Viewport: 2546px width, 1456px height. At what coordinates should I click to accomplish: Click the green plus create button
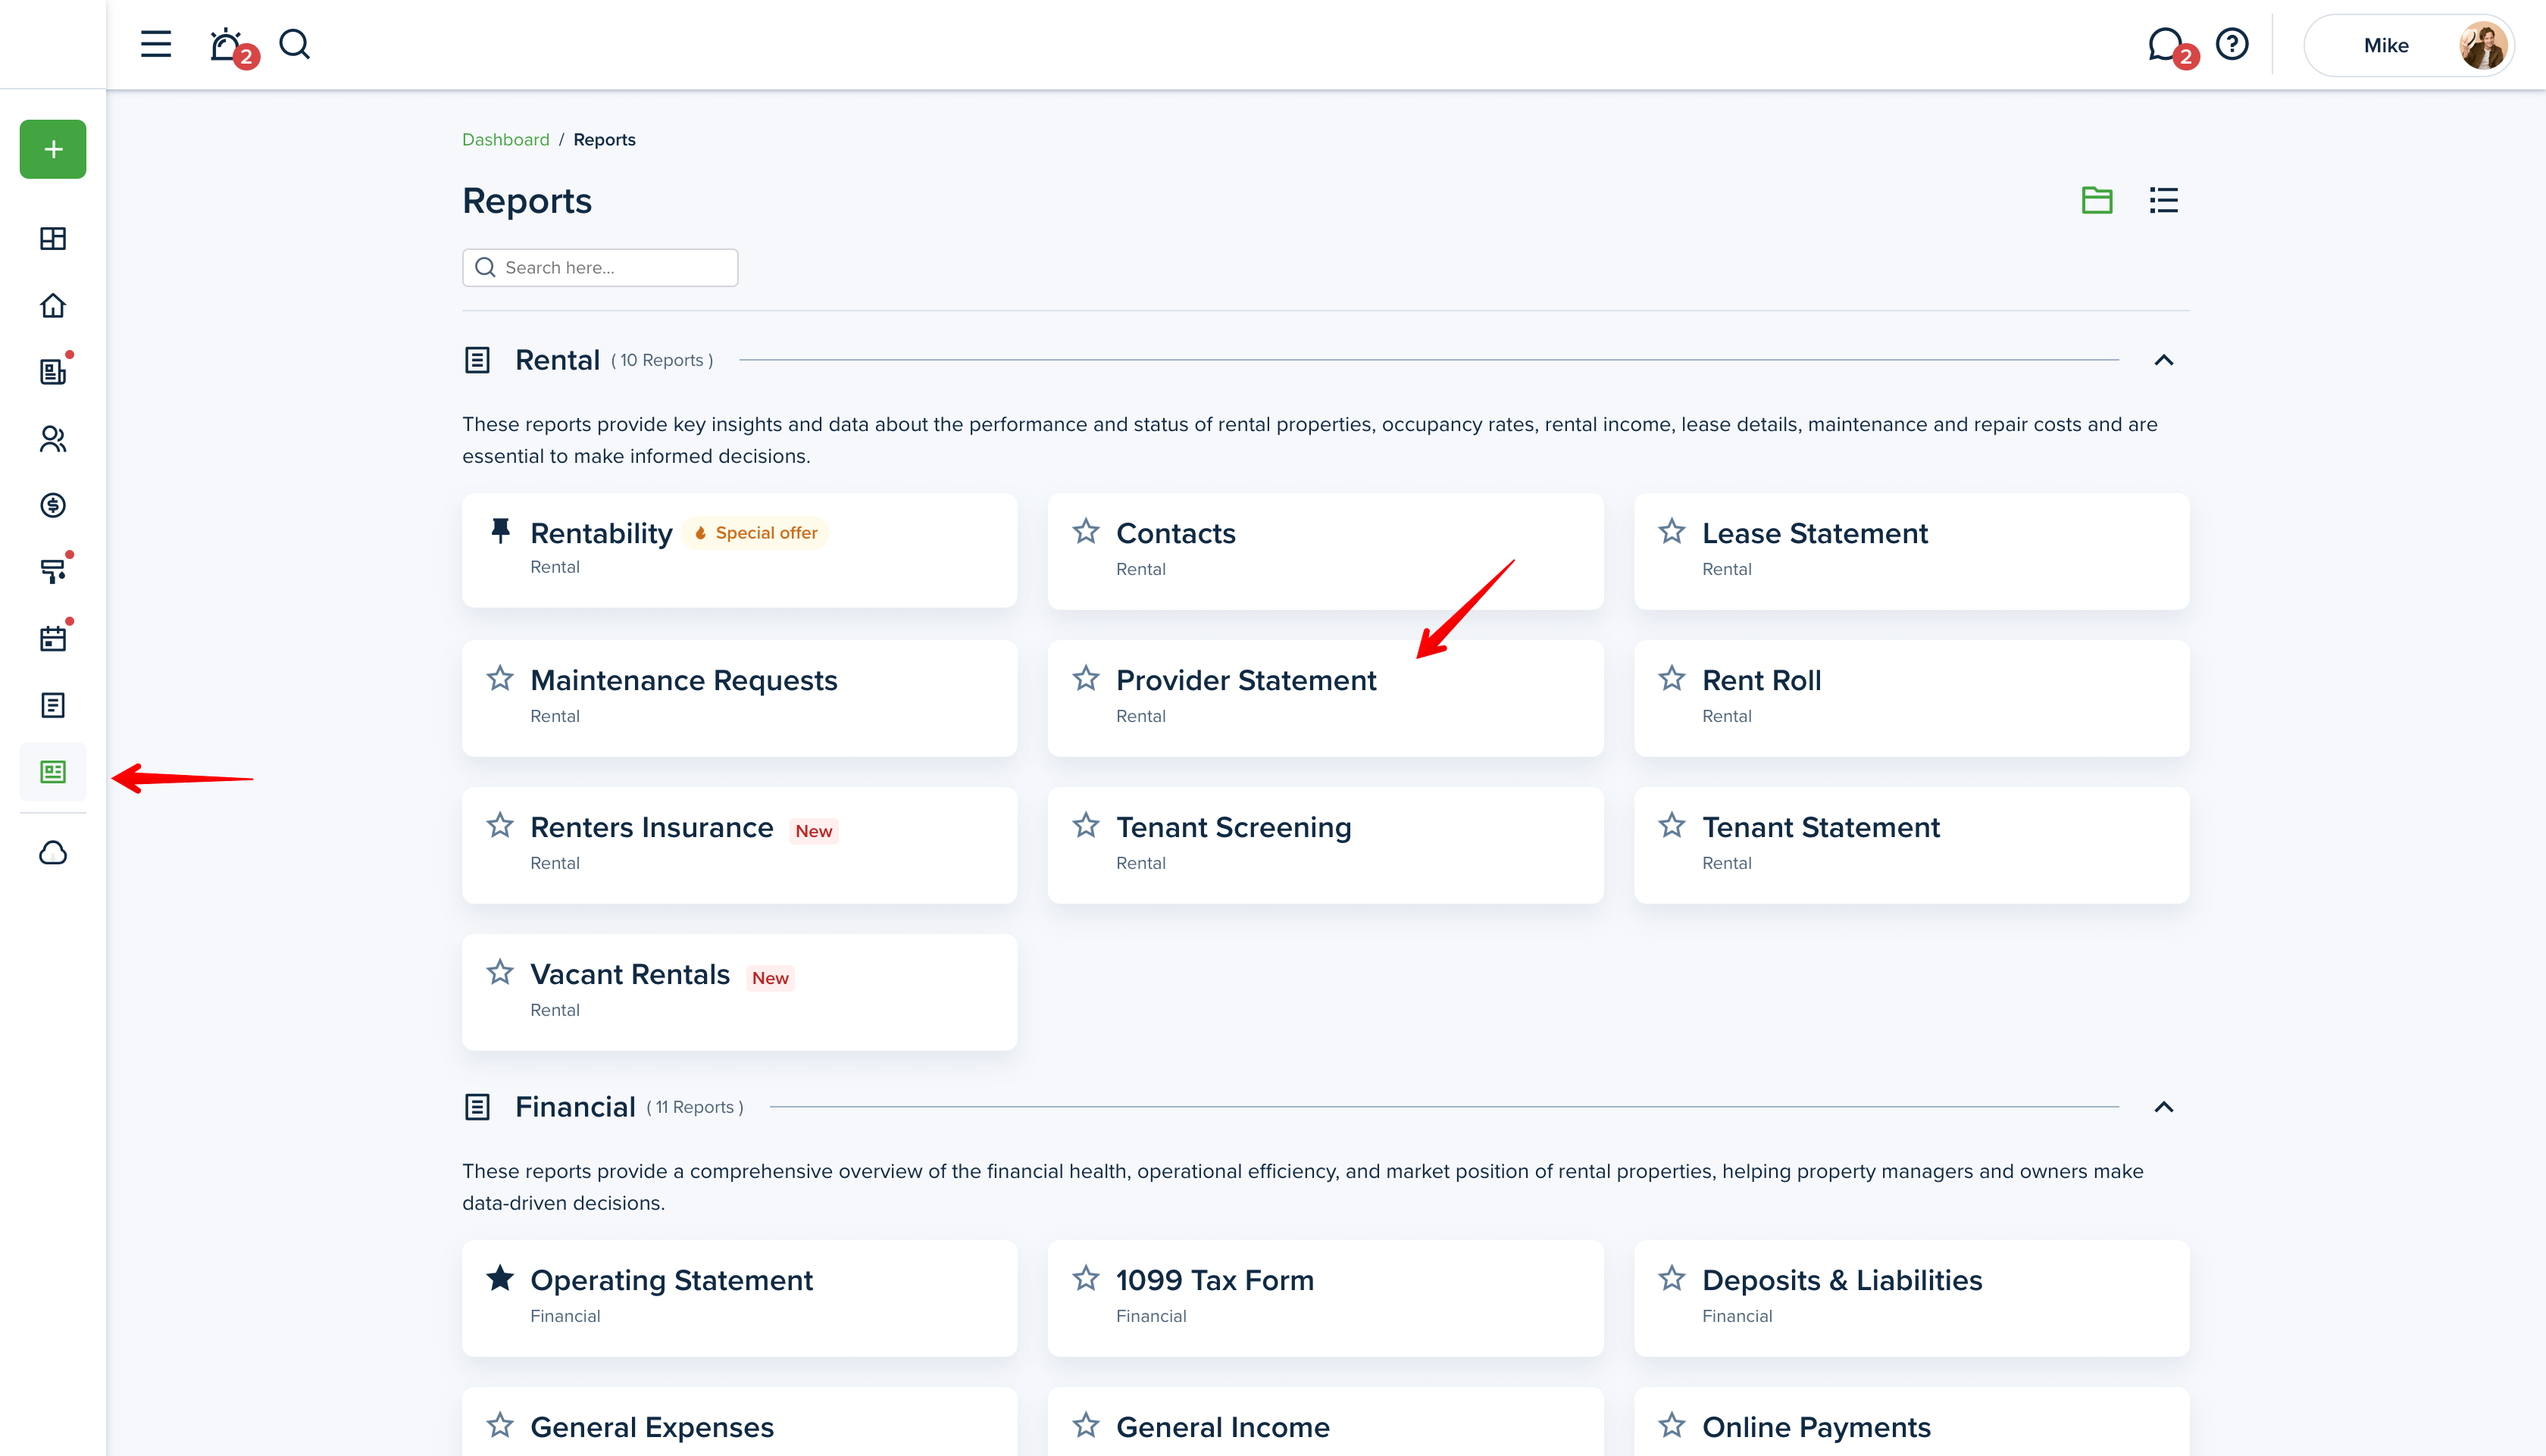click(x=53, y=149)
